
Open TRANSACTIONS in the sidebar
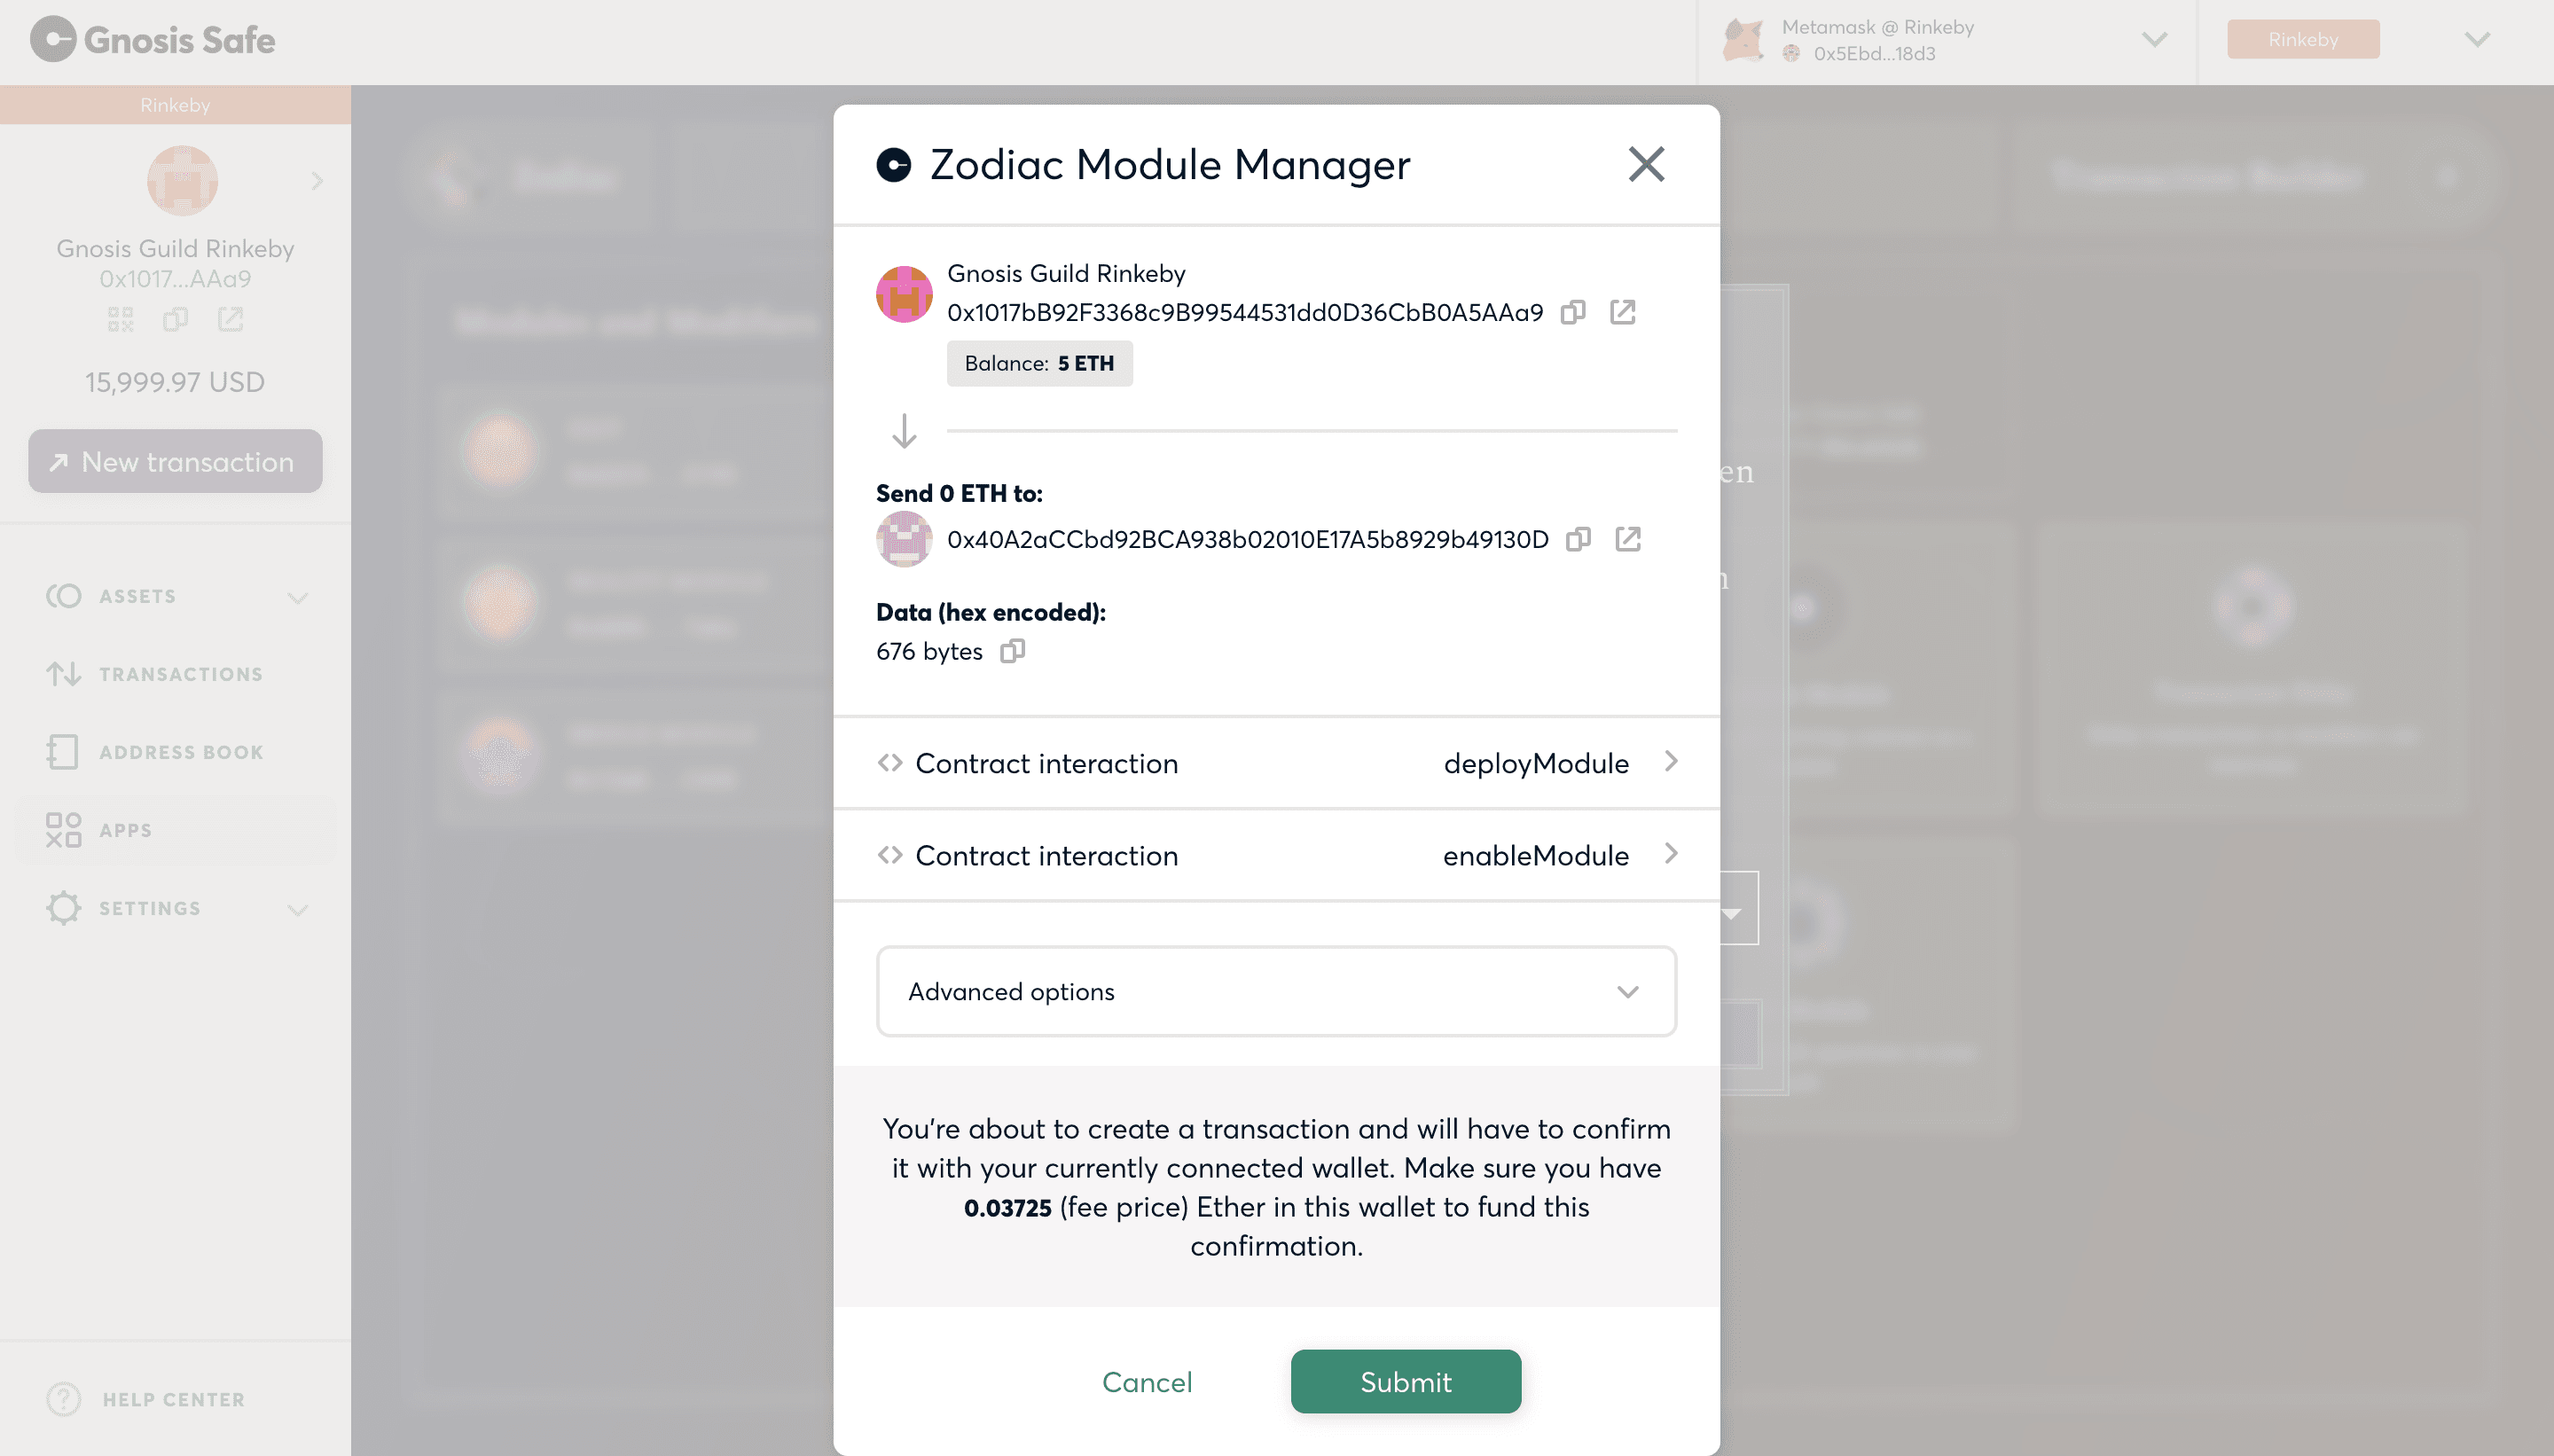click(x=183, y=674)
